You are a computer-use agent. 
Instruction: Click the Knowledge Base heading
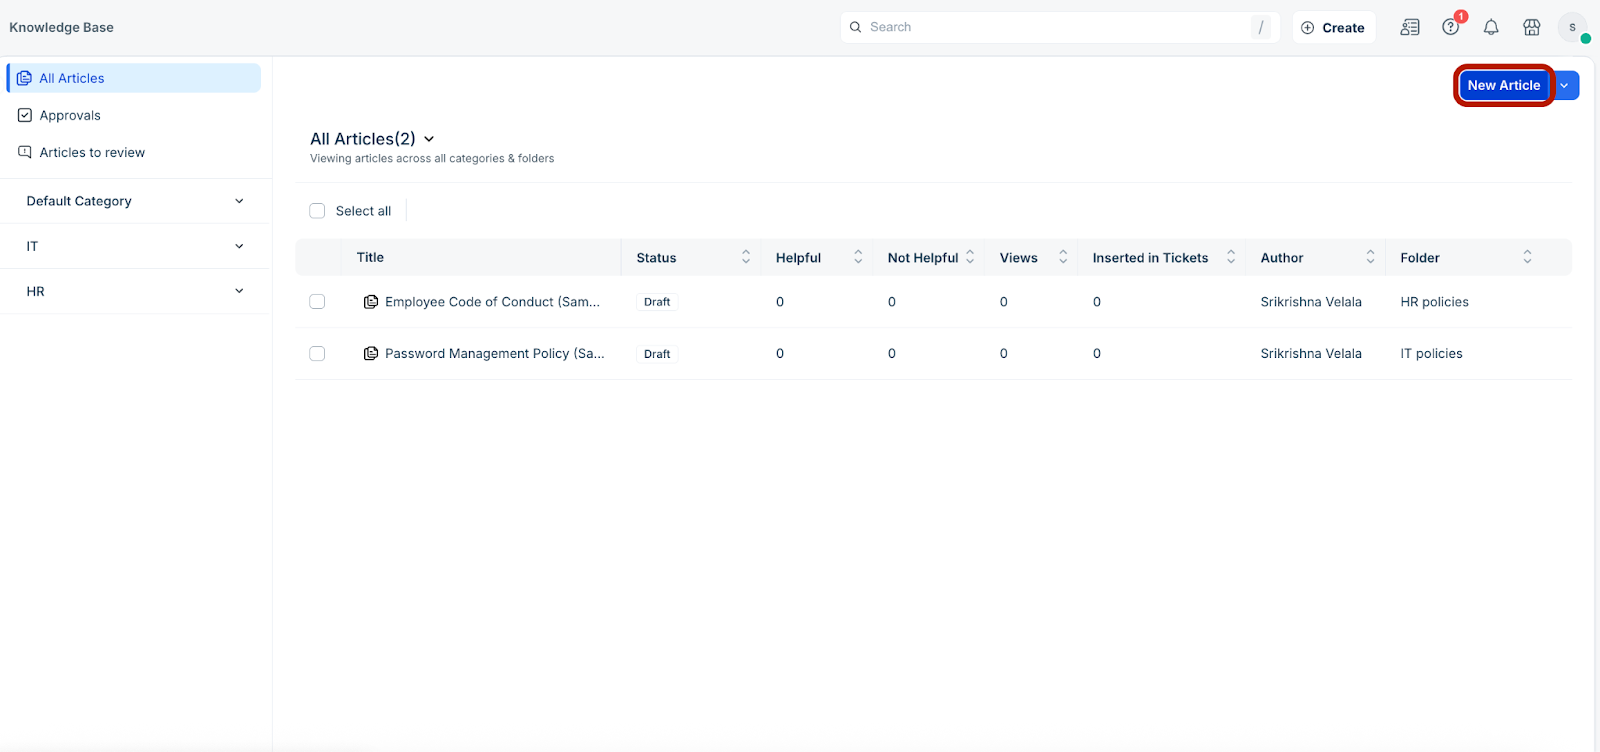coord(61,27)
